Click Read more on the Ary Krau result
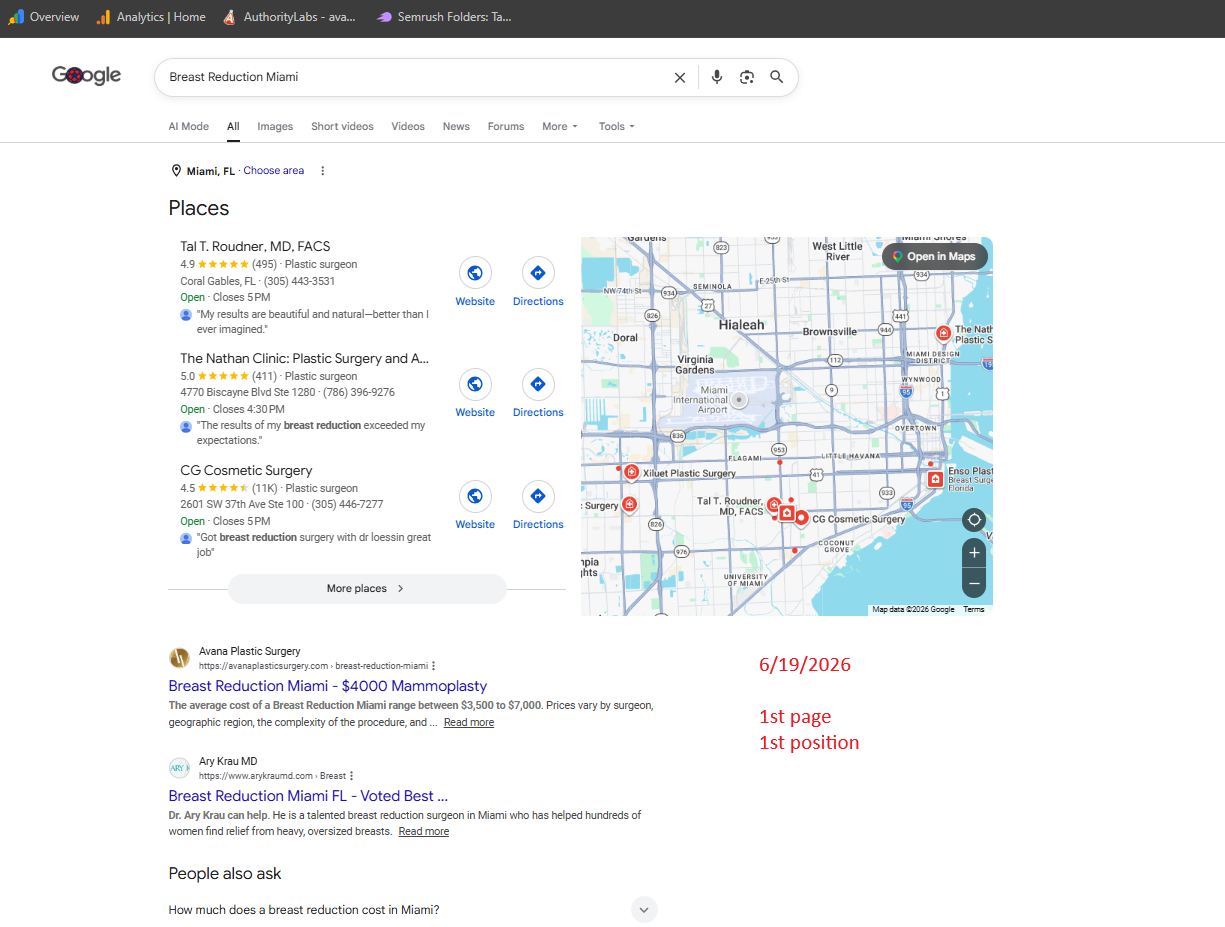Viewport: 1225px width, 927px height. point(424,831)
